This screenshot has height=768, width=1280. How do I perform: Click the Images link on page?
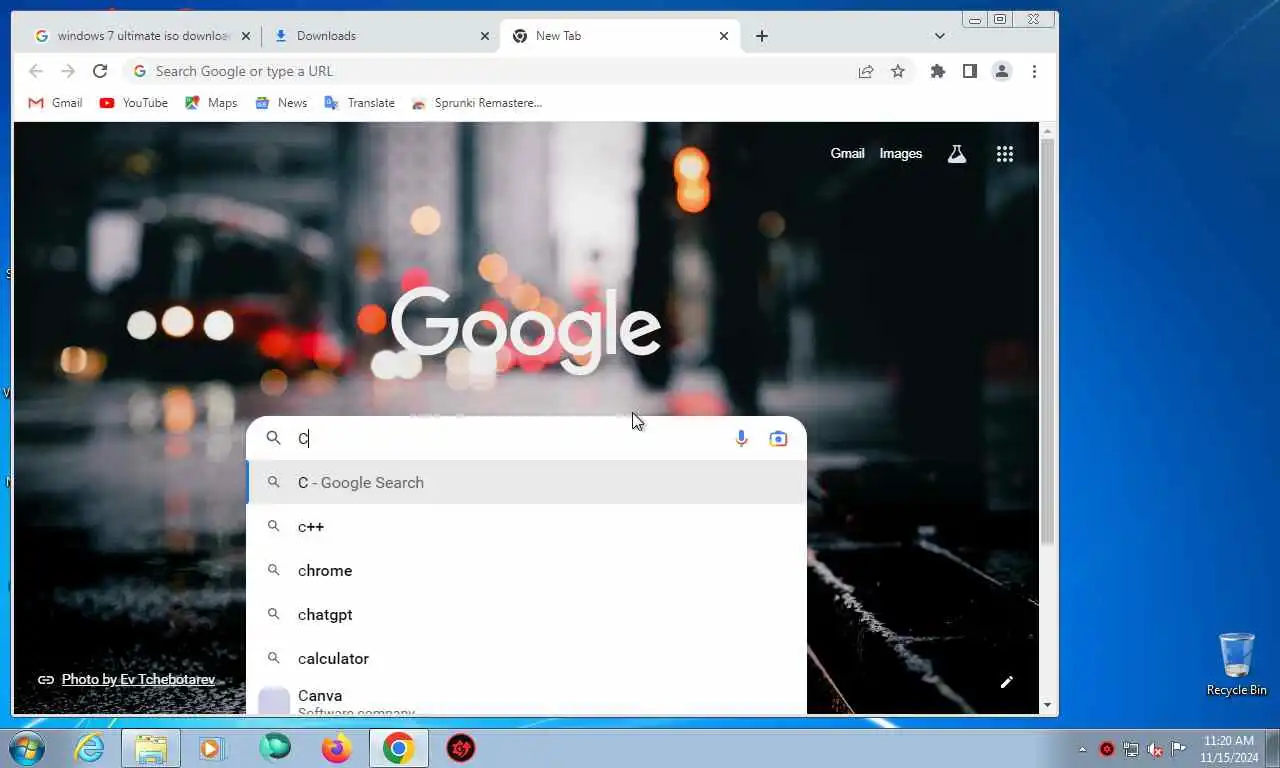(x=900, y=154)
